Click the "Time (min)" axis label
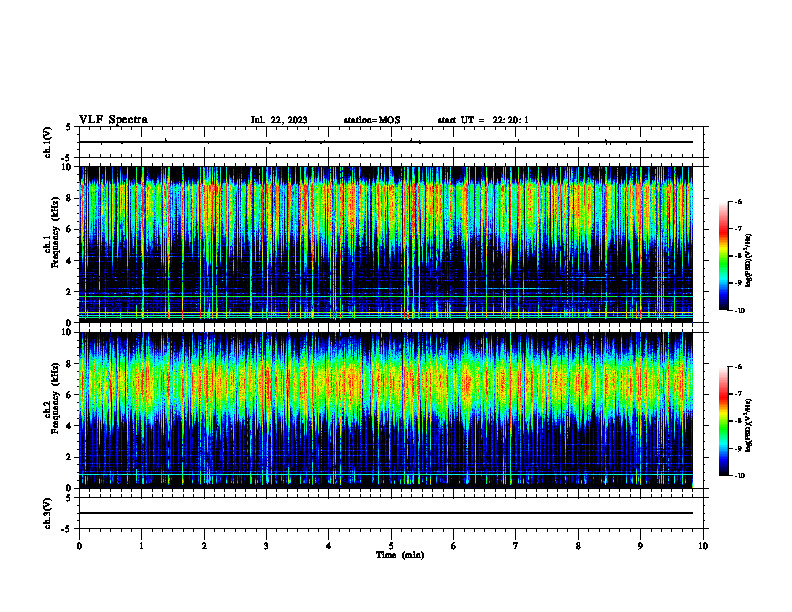The width and height of the screenshot is (792, 612). [x=400, y=554]
